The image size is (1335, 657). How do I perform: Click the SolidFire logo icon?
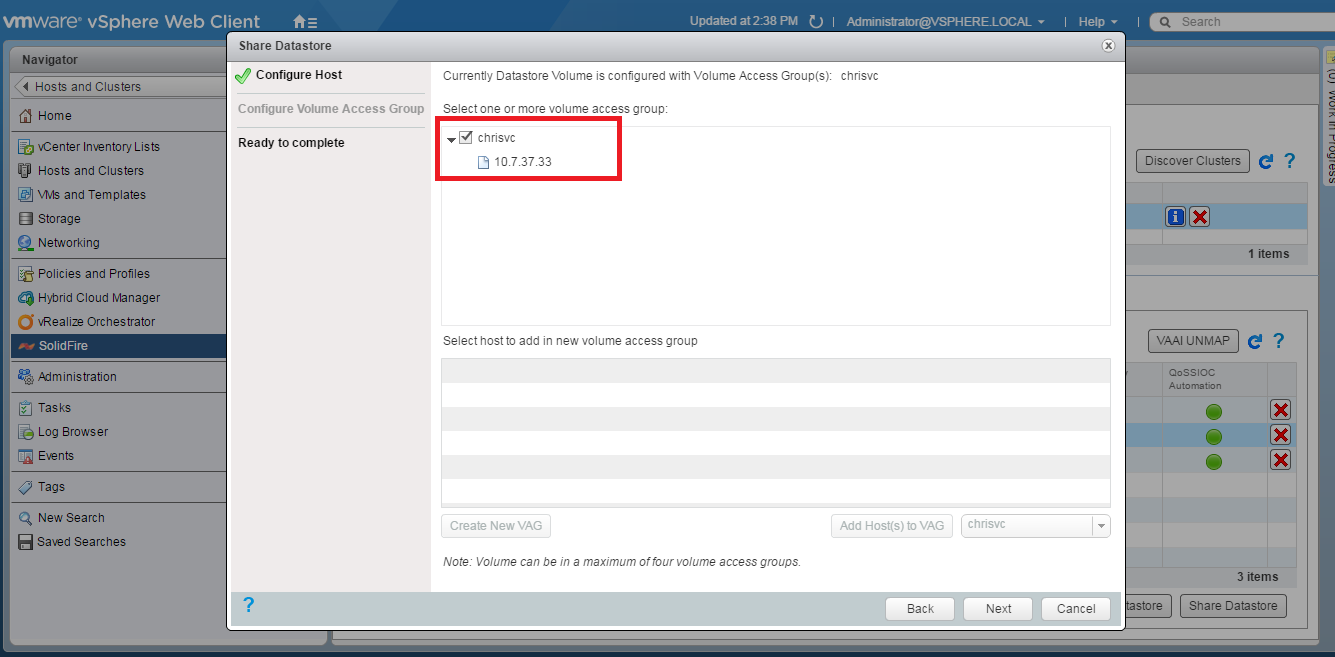(26, 346)
